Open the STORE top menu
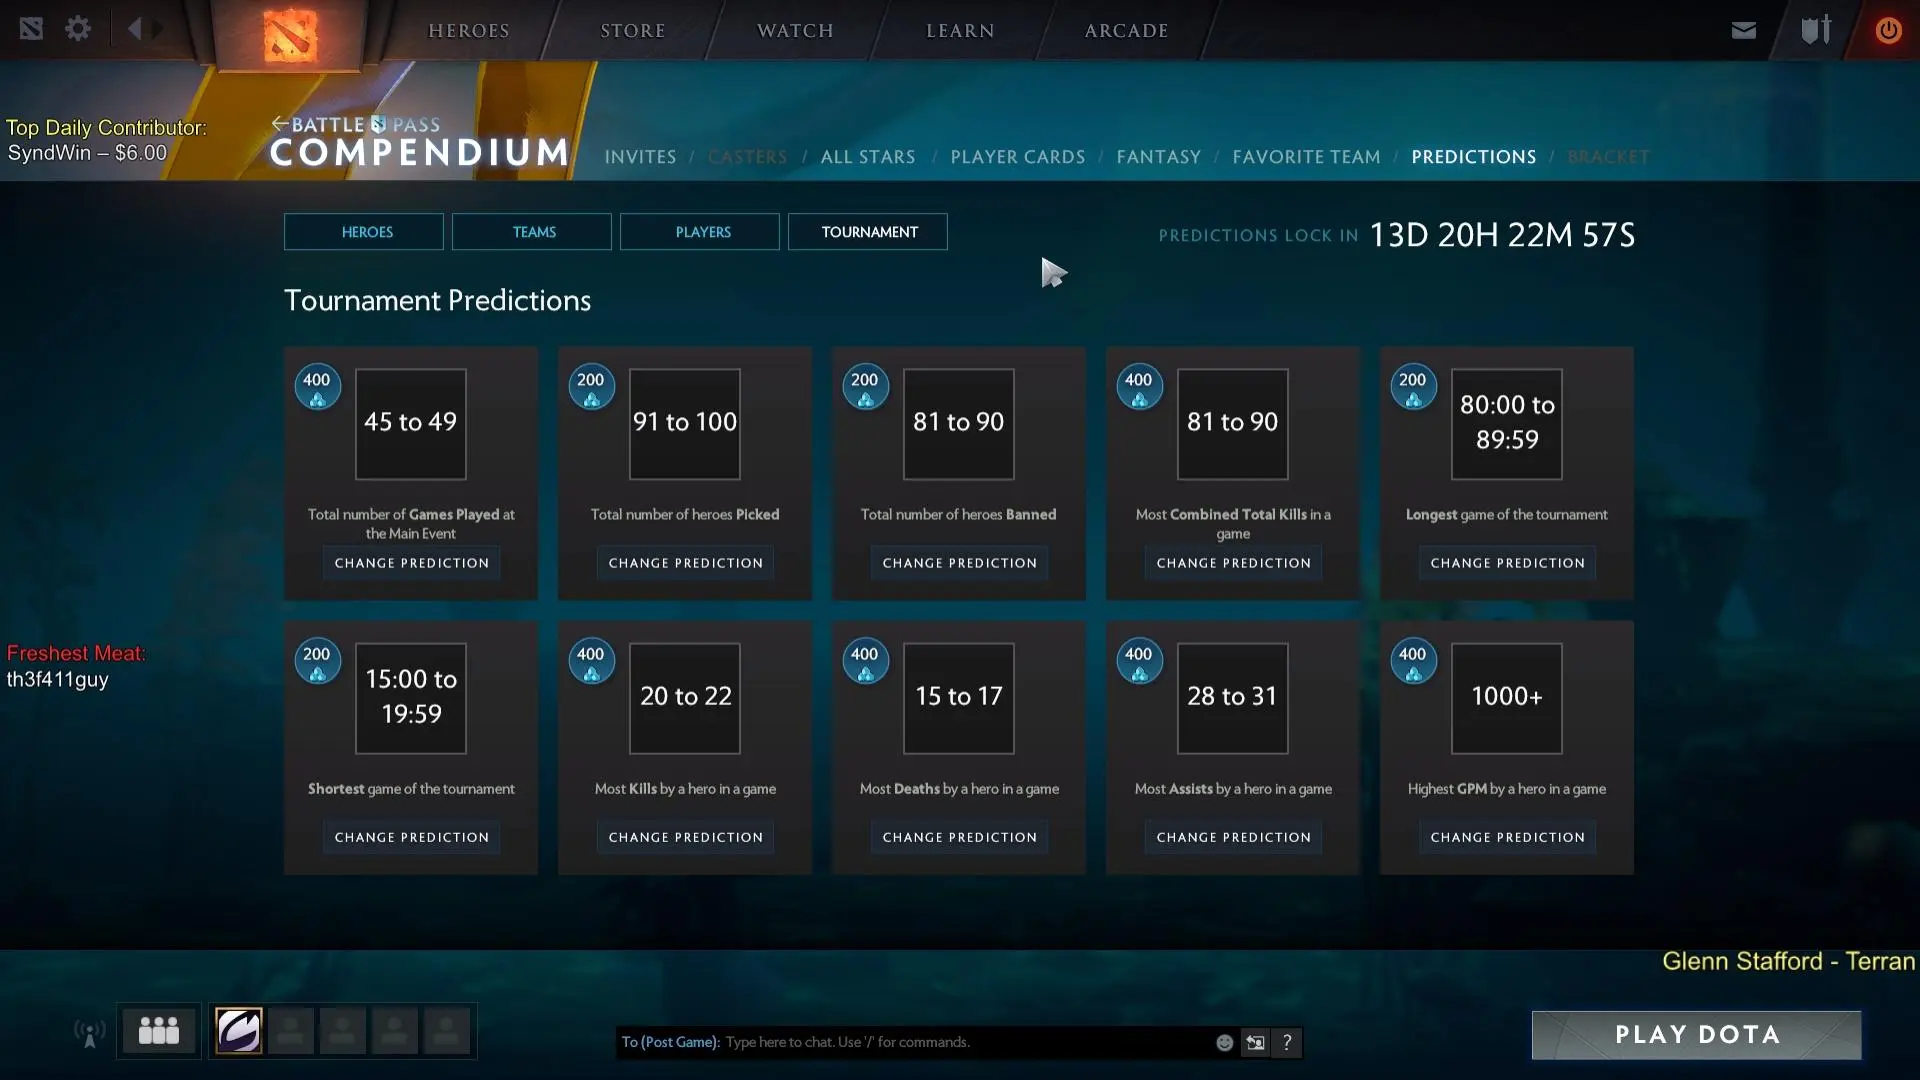The image size is (1920, 1080). pos(633,31)
